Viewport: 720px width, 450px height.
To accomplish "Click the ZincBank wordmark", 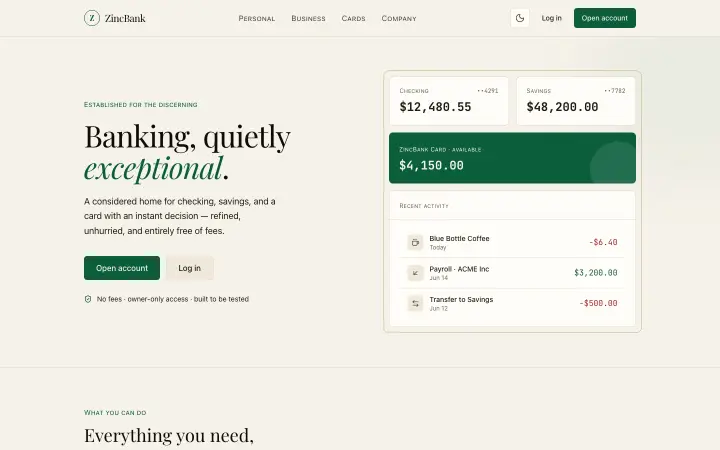I will (x=125, y=18).
